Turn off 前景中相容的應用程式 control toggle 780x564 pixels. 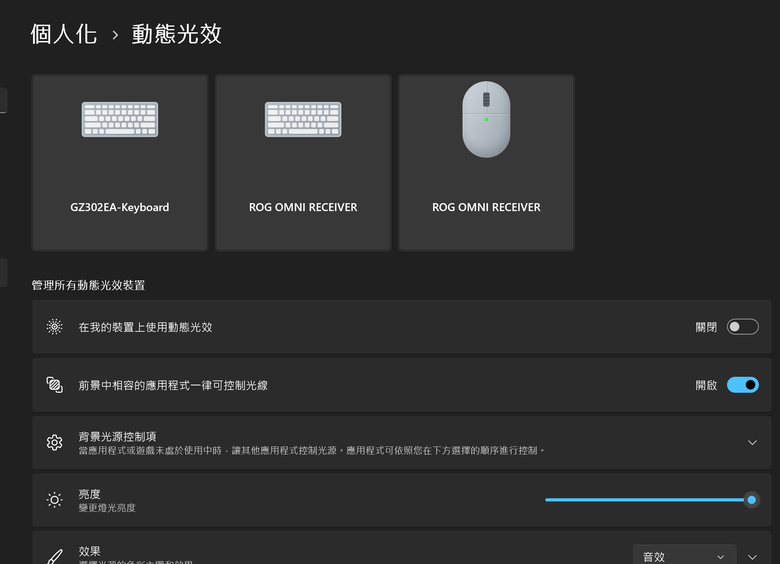[742, 385]
